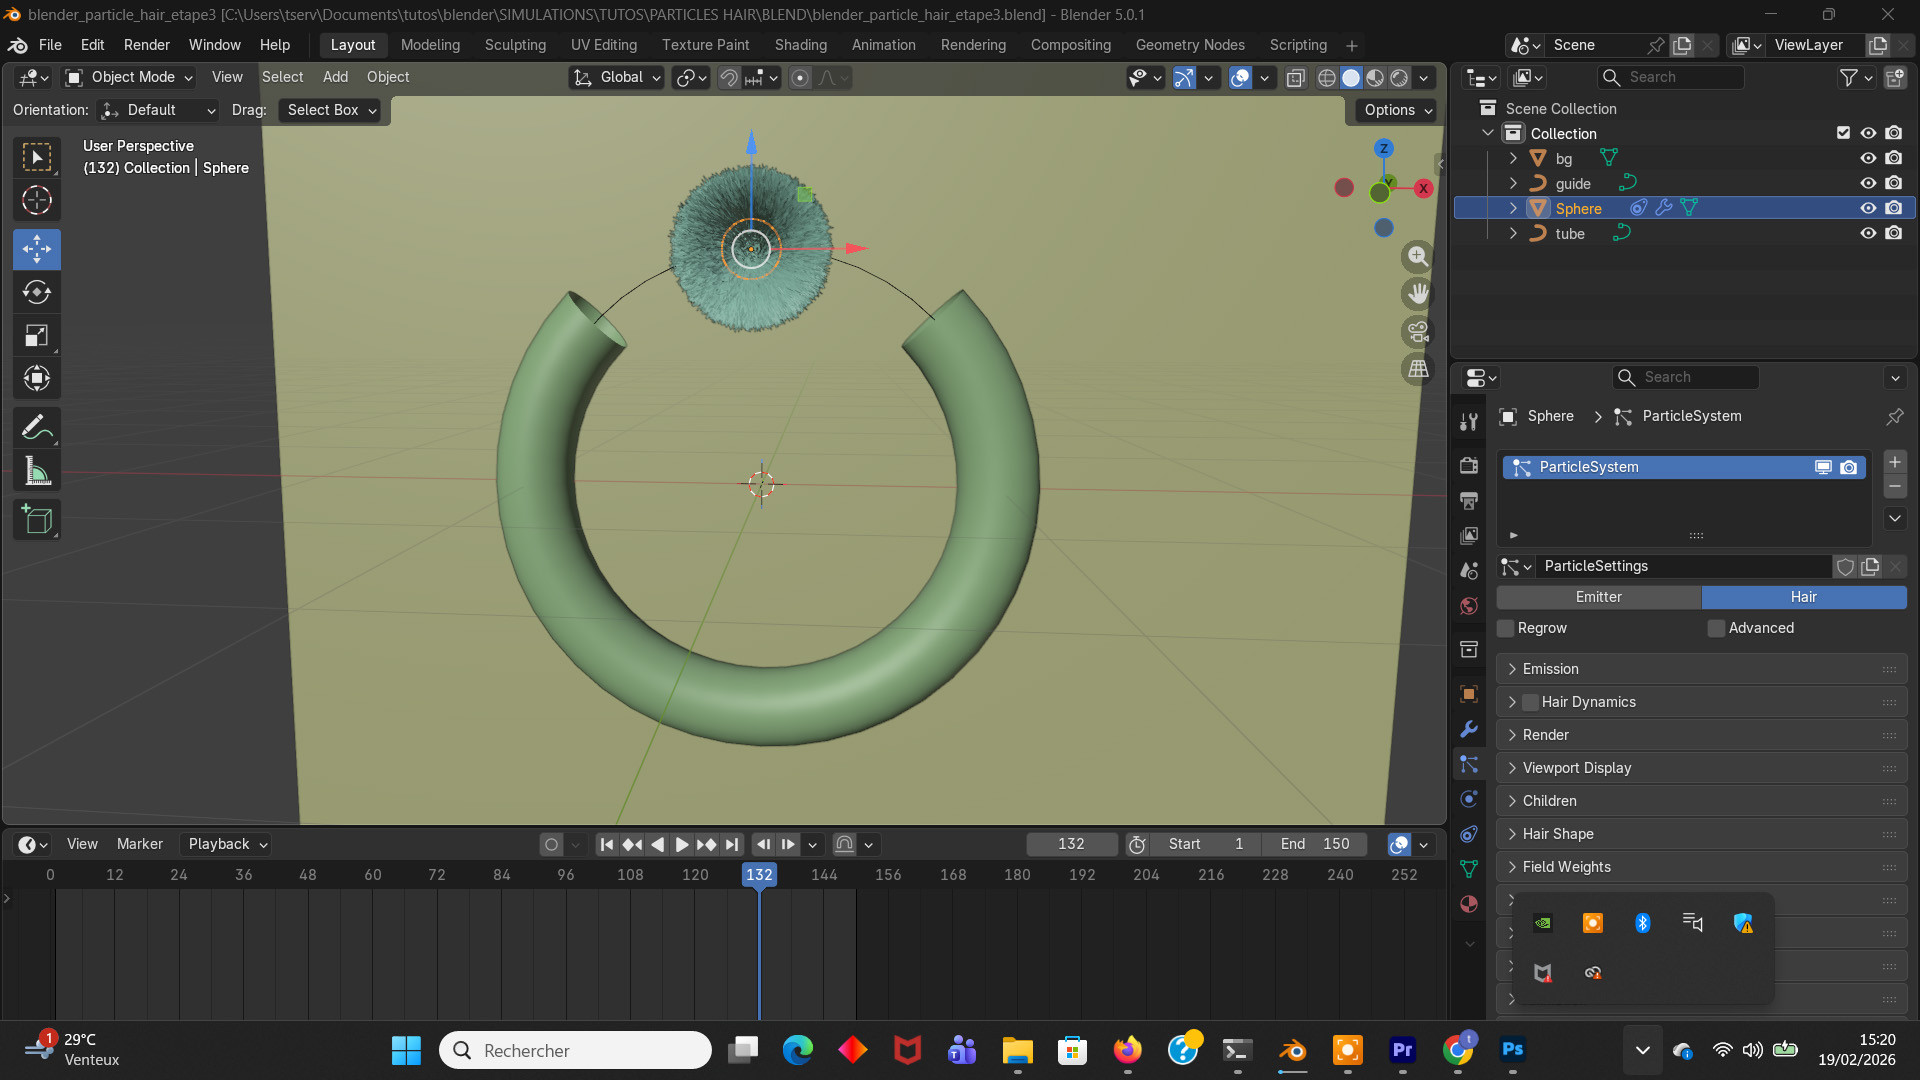This screenshot has height=1080, width=1920.
Task: Switch to the Shading workspace tab
Action: coord(800,45)
